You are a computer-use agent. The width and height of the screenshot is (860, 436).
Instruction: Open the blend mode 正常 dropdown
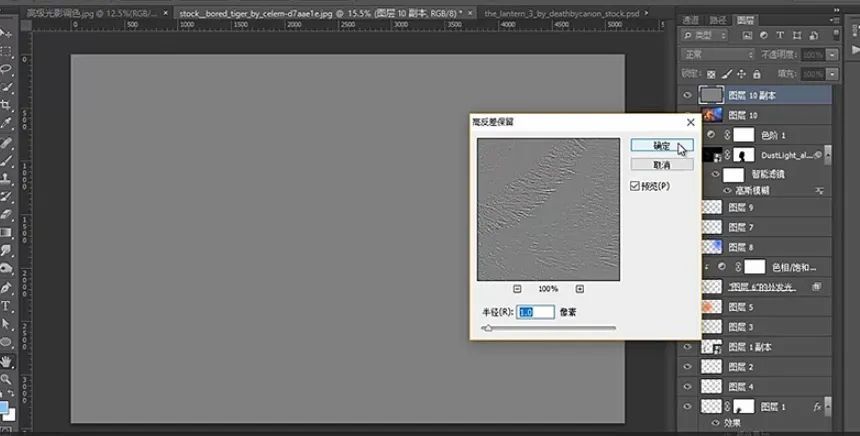[717, 54]
